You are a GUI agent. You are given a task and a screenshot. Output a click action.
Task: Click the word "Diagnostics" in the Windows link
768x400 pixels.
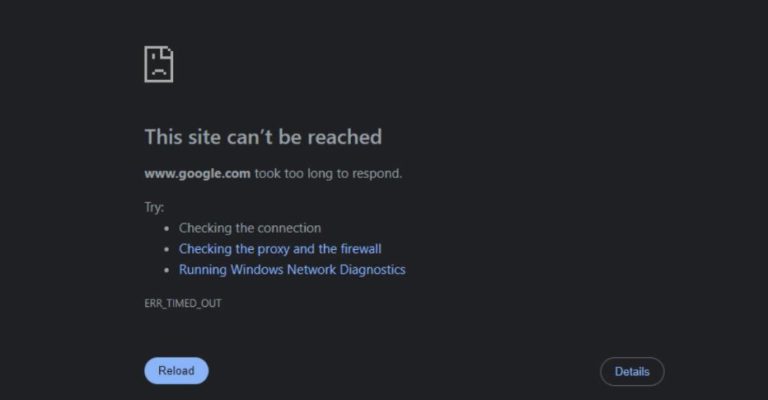pyautogui.click(x=371, y=270)
